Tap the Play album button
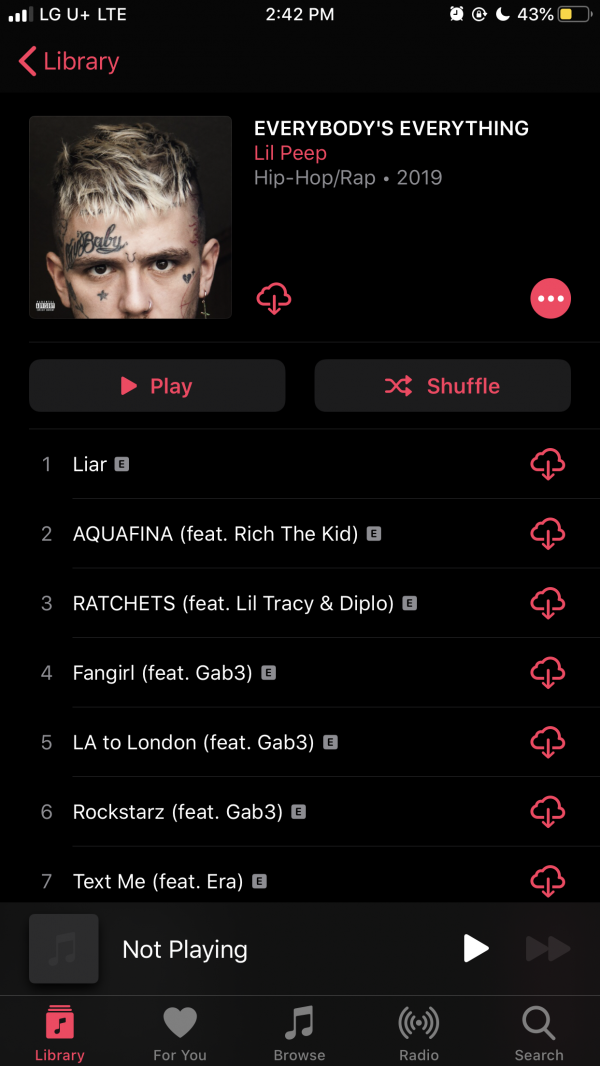 (x=157, y=385)
